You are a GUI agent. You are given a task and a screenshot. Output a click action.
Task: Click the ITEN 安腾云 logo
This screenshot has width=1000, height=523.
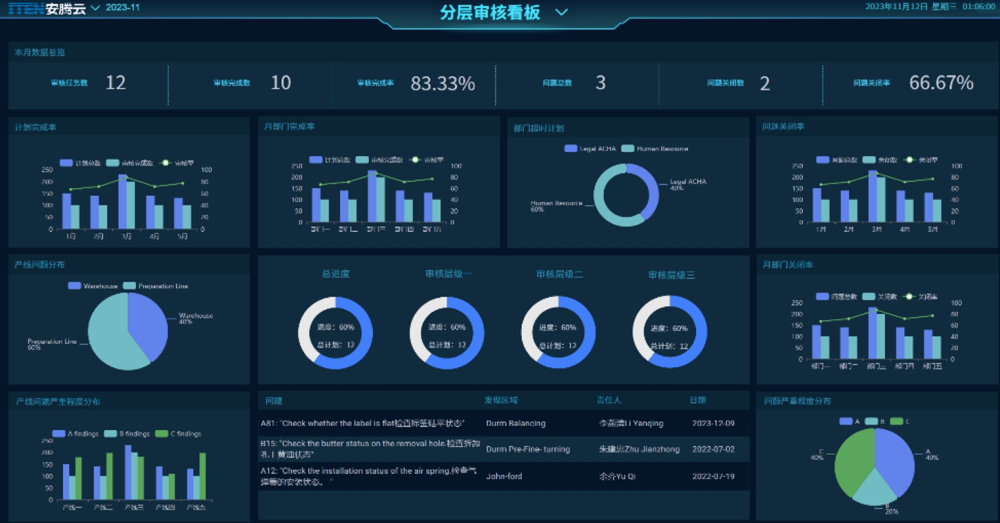click(47, 8)
